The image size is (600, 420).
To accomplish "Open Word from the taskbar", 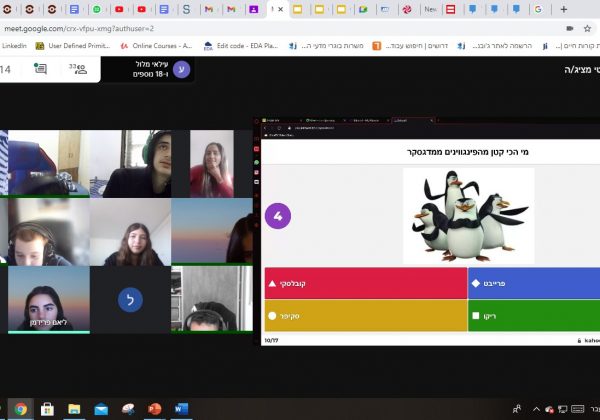I will point(181,409).
